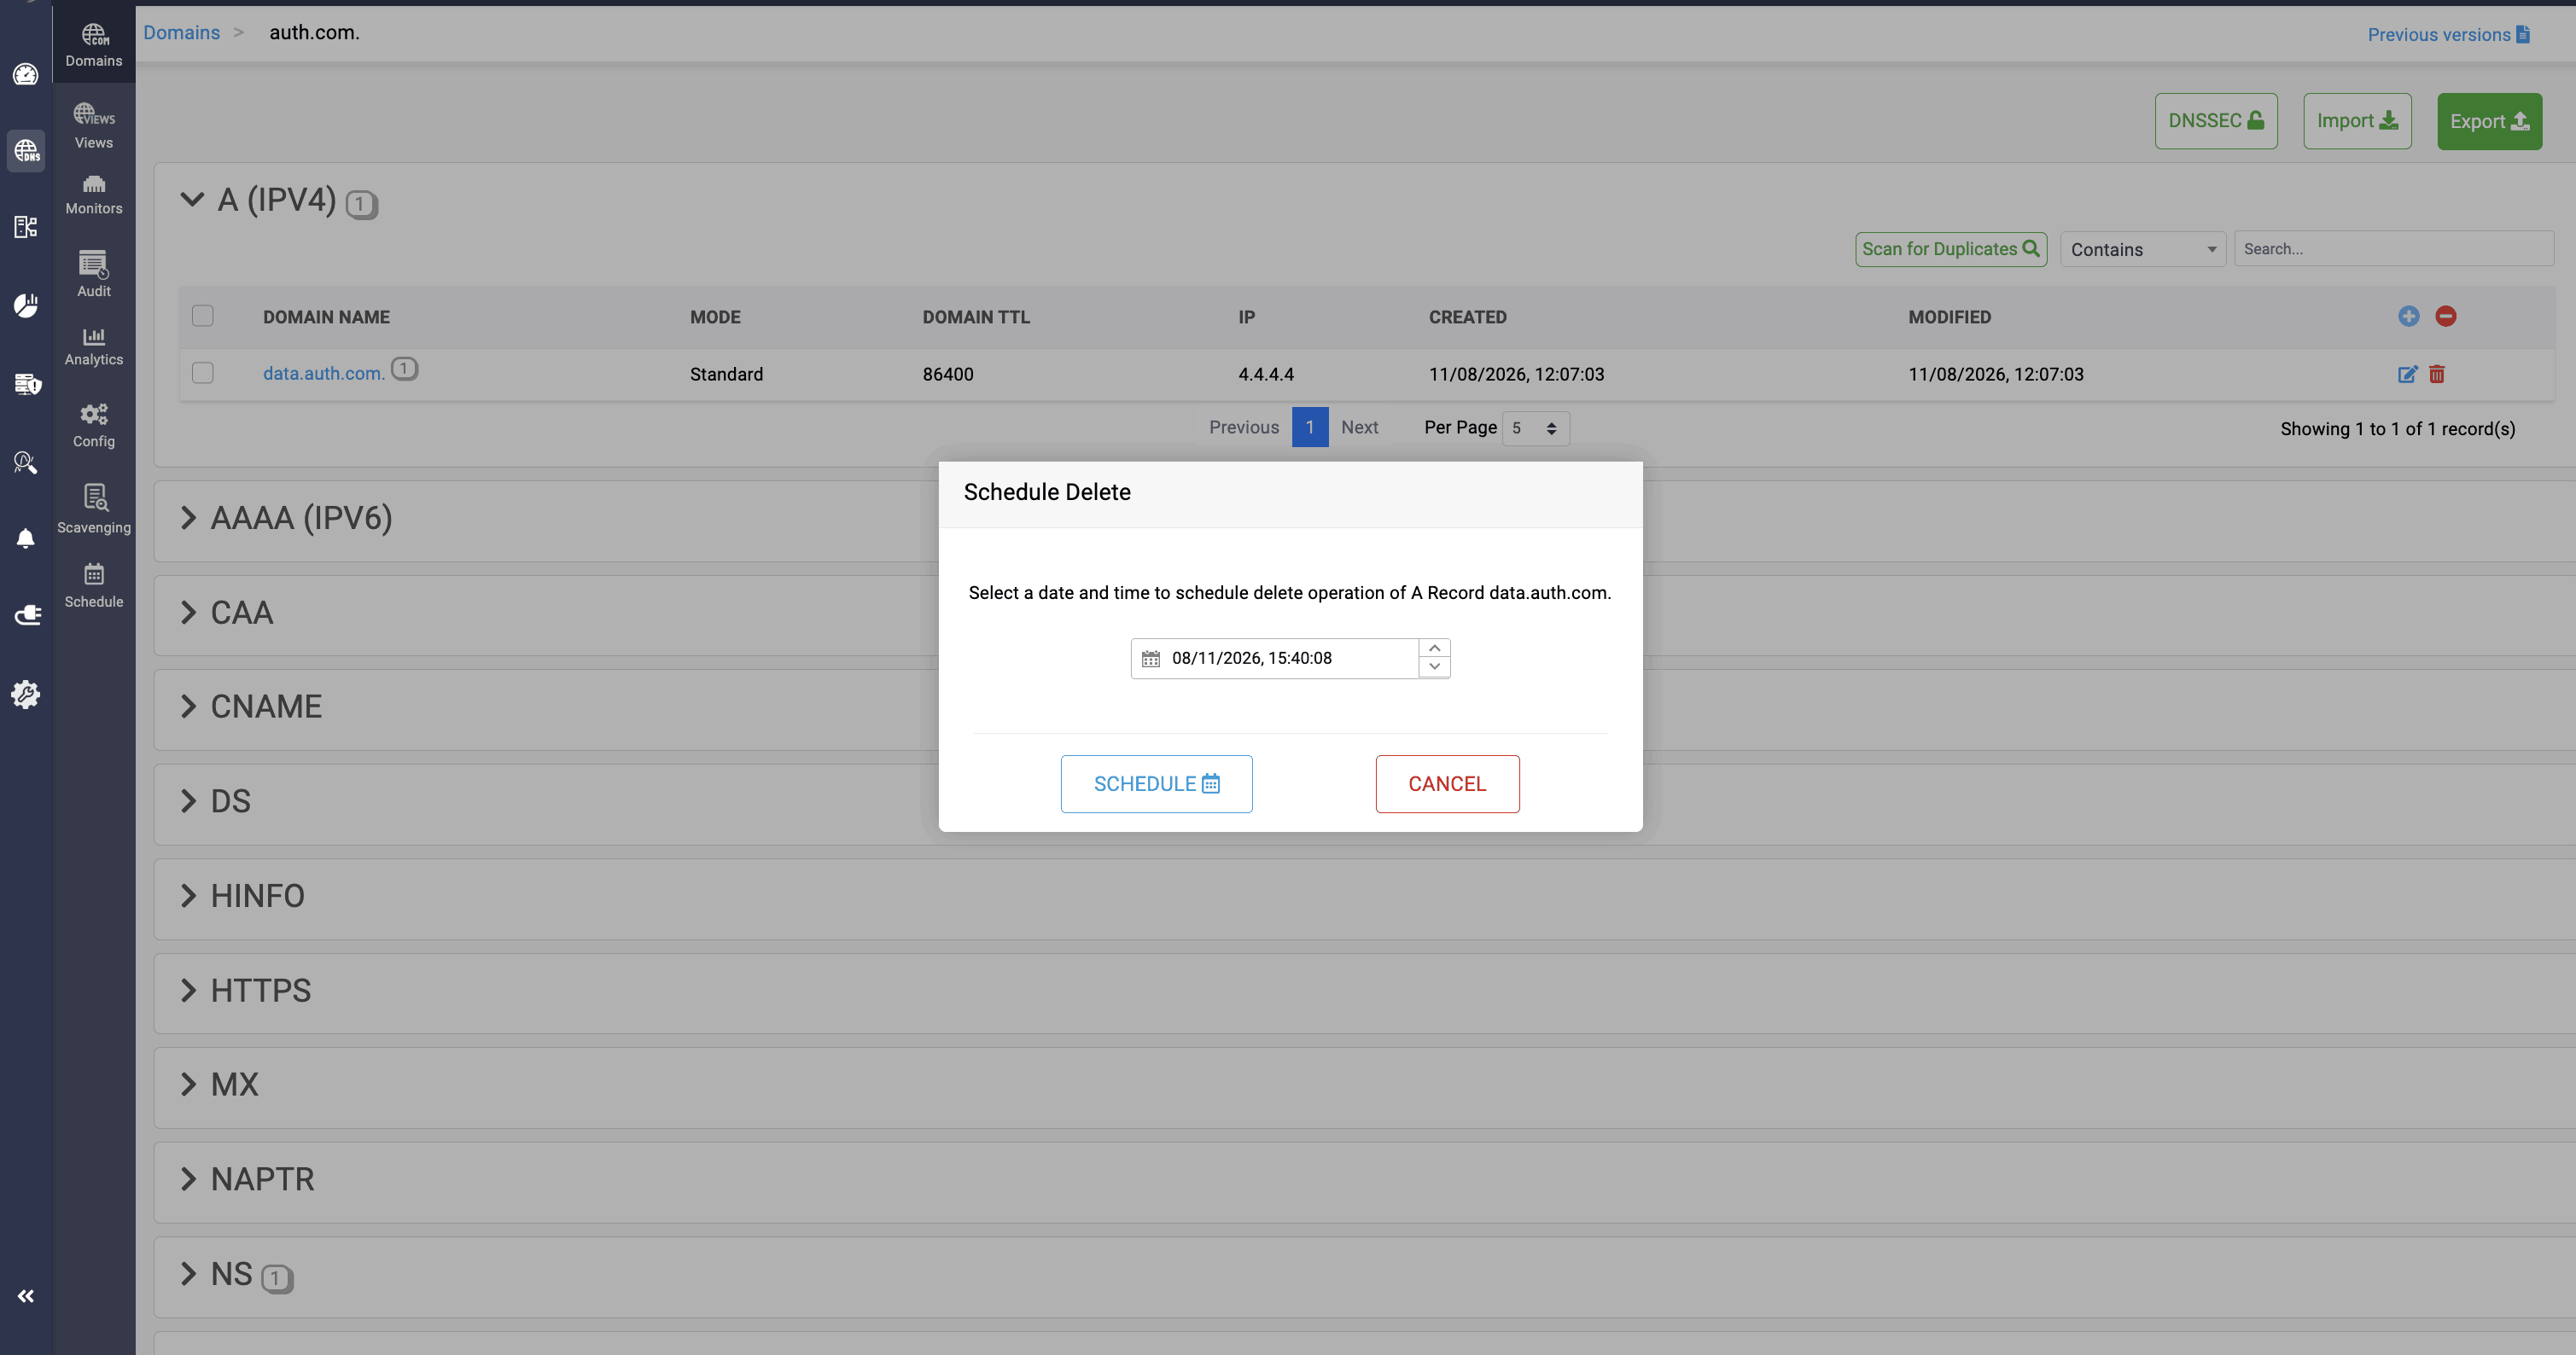Click the Export button
This screenshot has width=2576, height=1355.
(2489, 121)
